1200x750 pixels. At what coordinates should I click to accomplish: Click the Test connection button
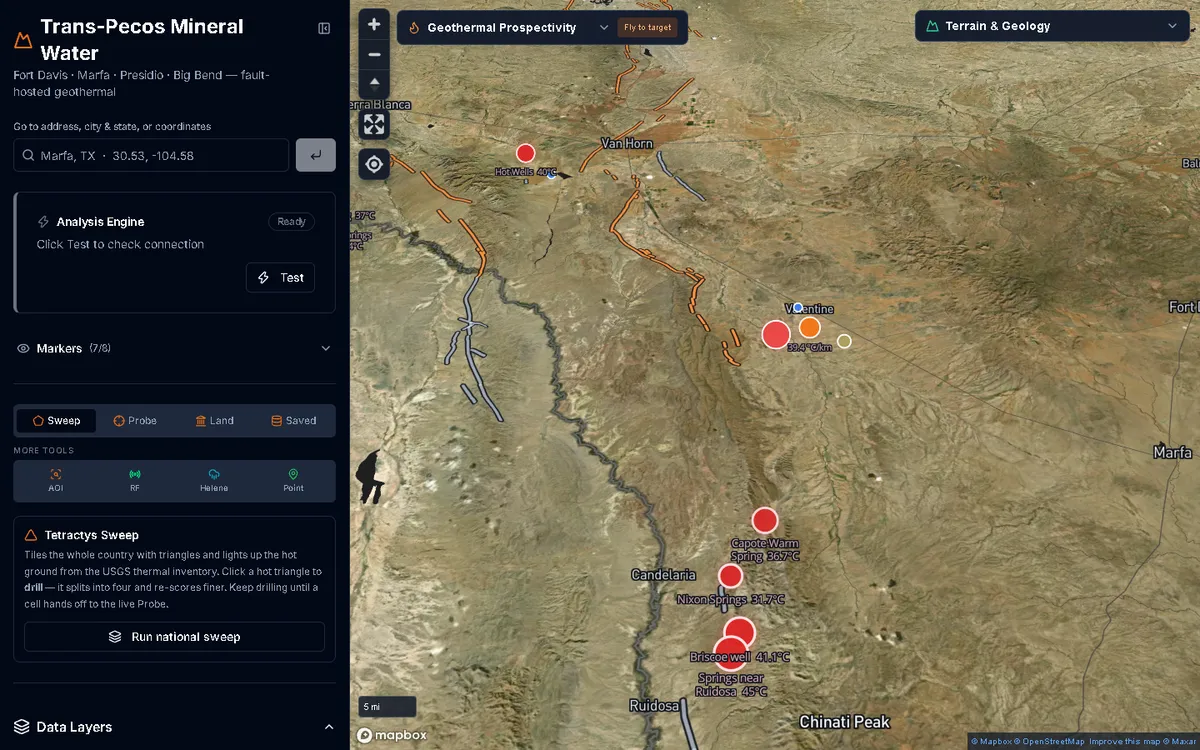(280, 278)
